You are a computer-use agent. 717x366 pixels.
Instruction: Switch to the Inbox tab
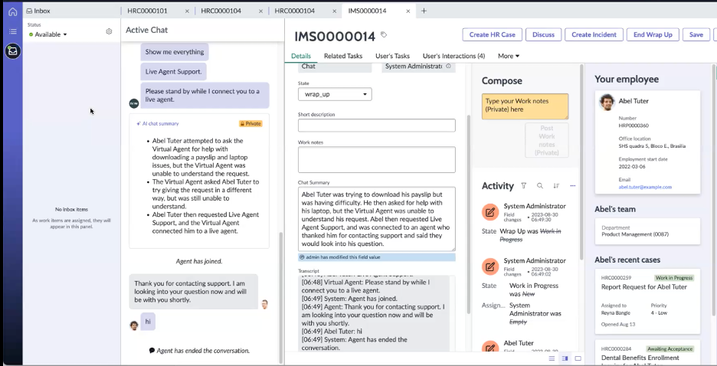(38, 11)
